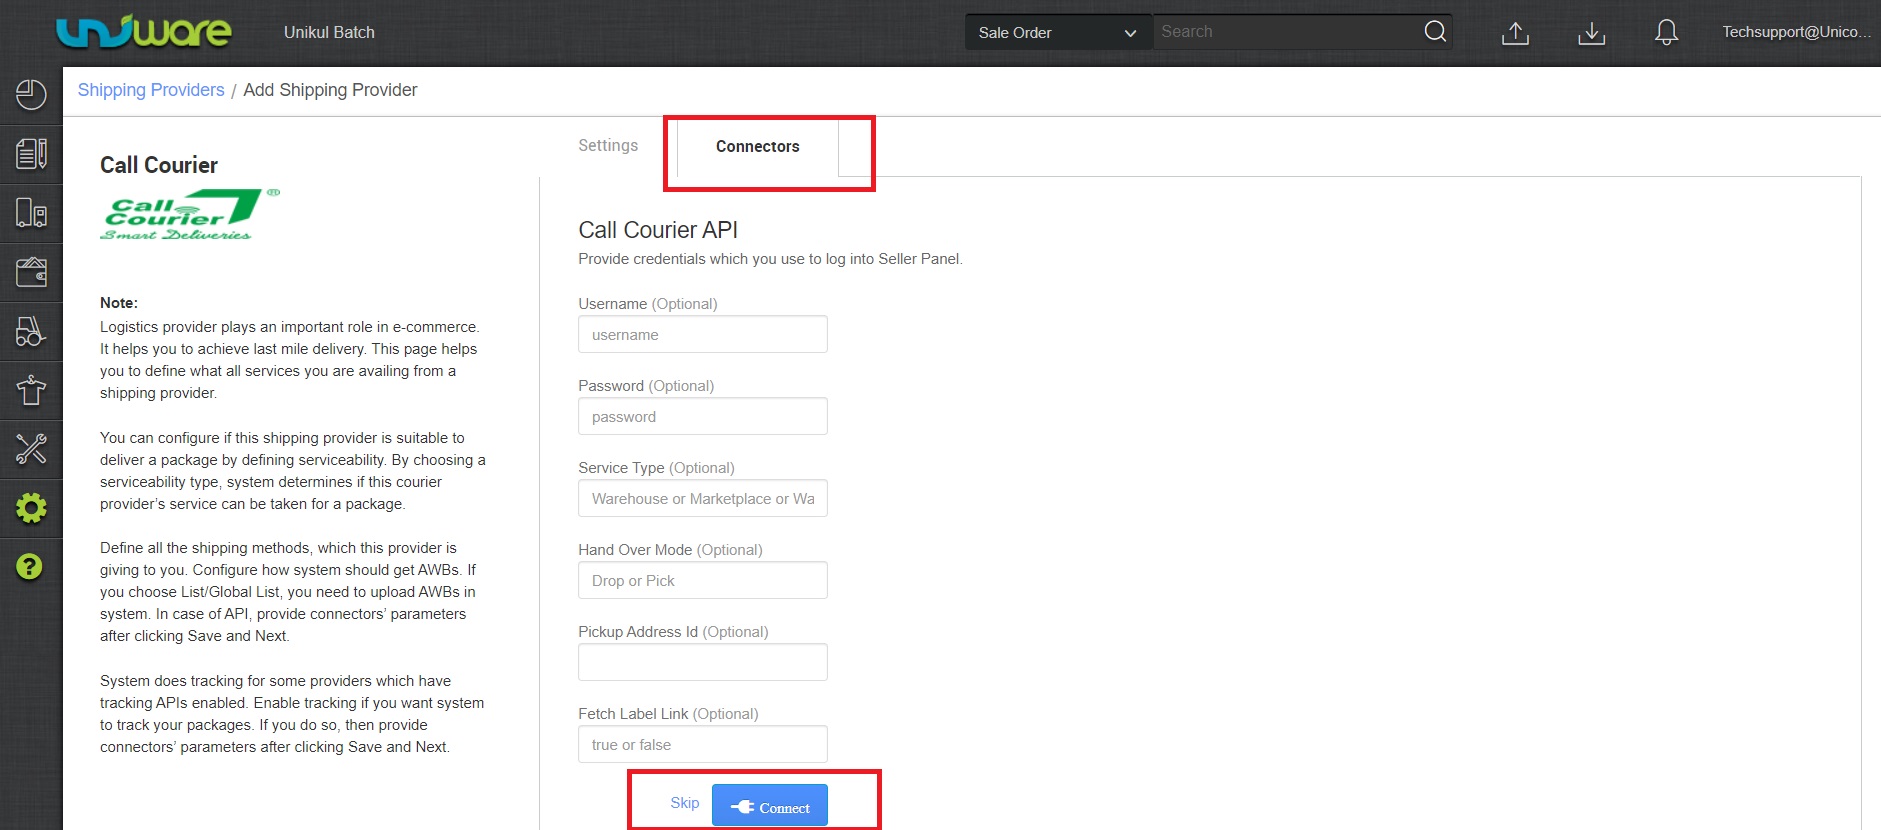
Task: Select the Connectors tab
Action: 757,146
